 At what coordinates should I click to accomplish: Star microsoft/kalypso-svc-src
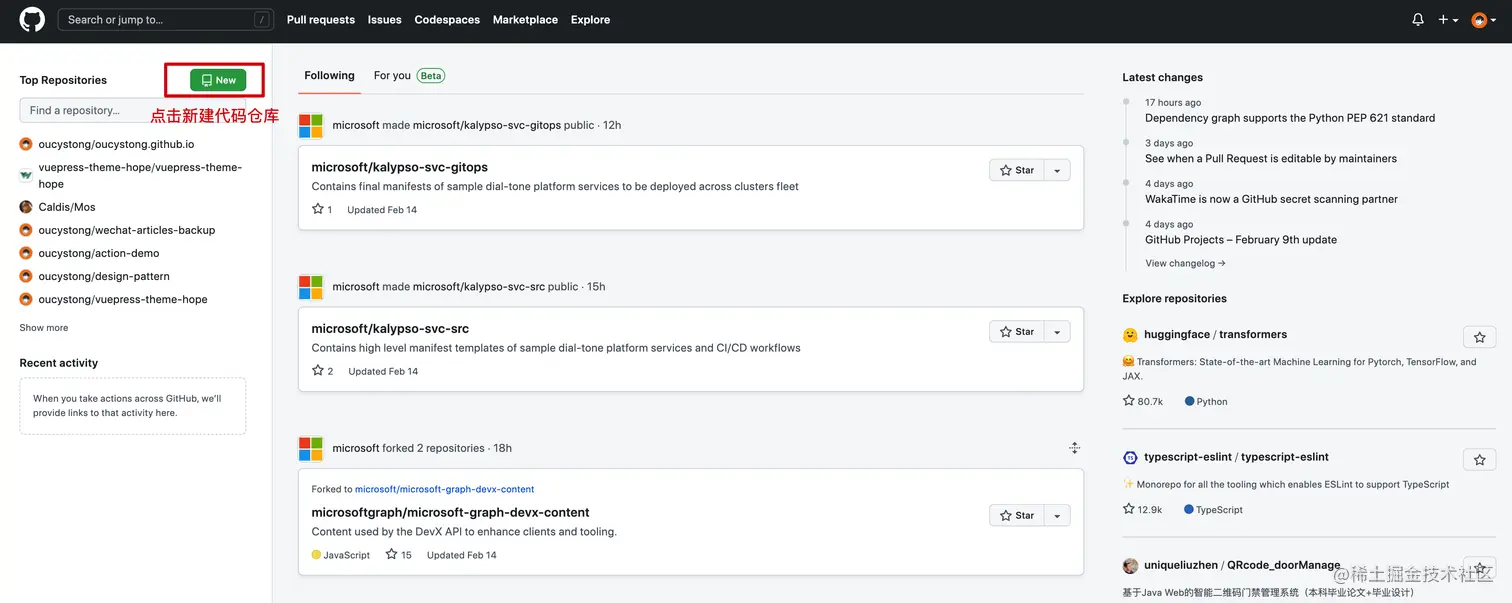pyautogui.click(x=1016, y=331)
